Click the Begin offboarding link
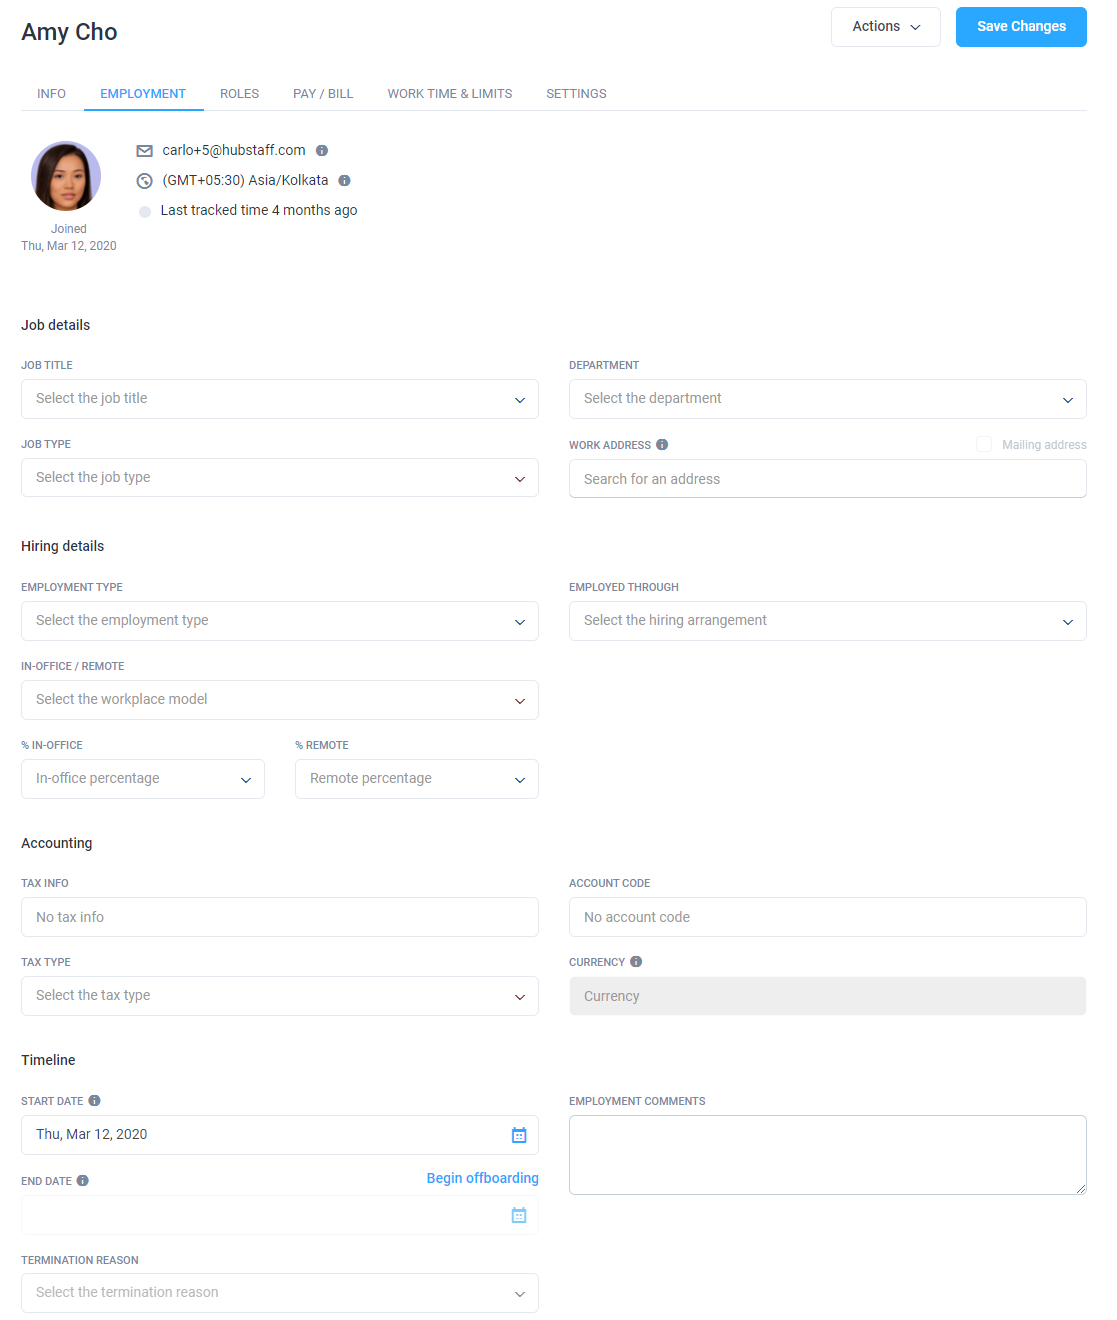This screenshot has height=1320, width=1117. 483,1178
